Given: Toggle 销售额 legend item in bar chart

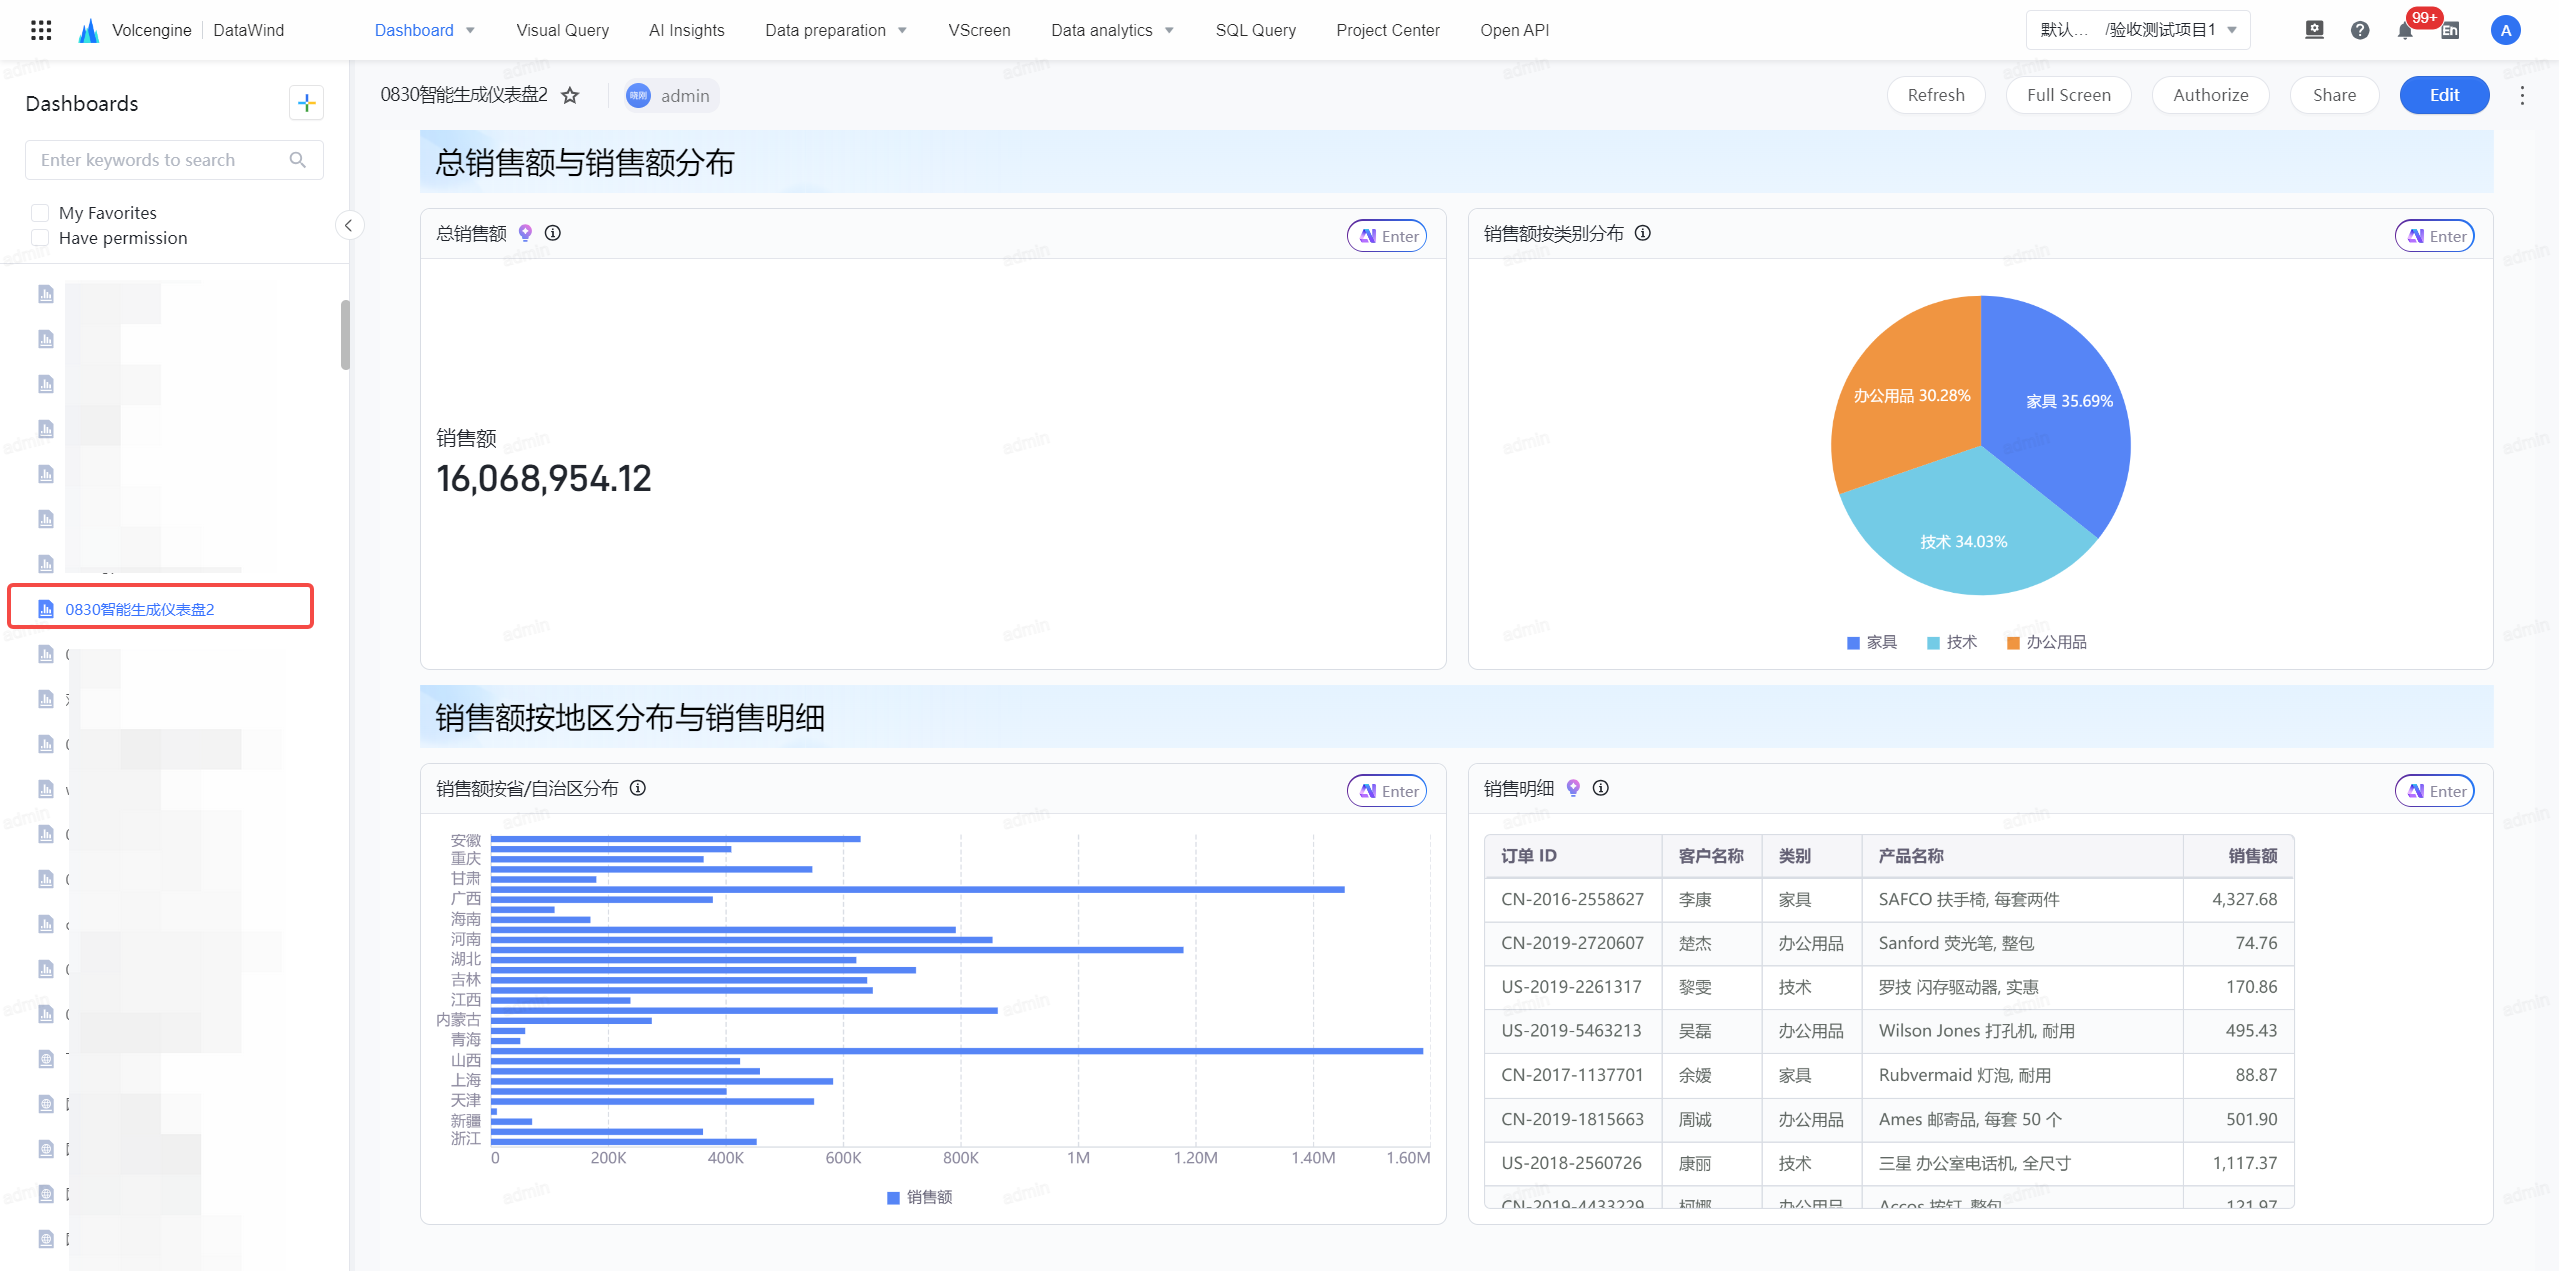Looking at the screenshot, I should point(919,1197).
